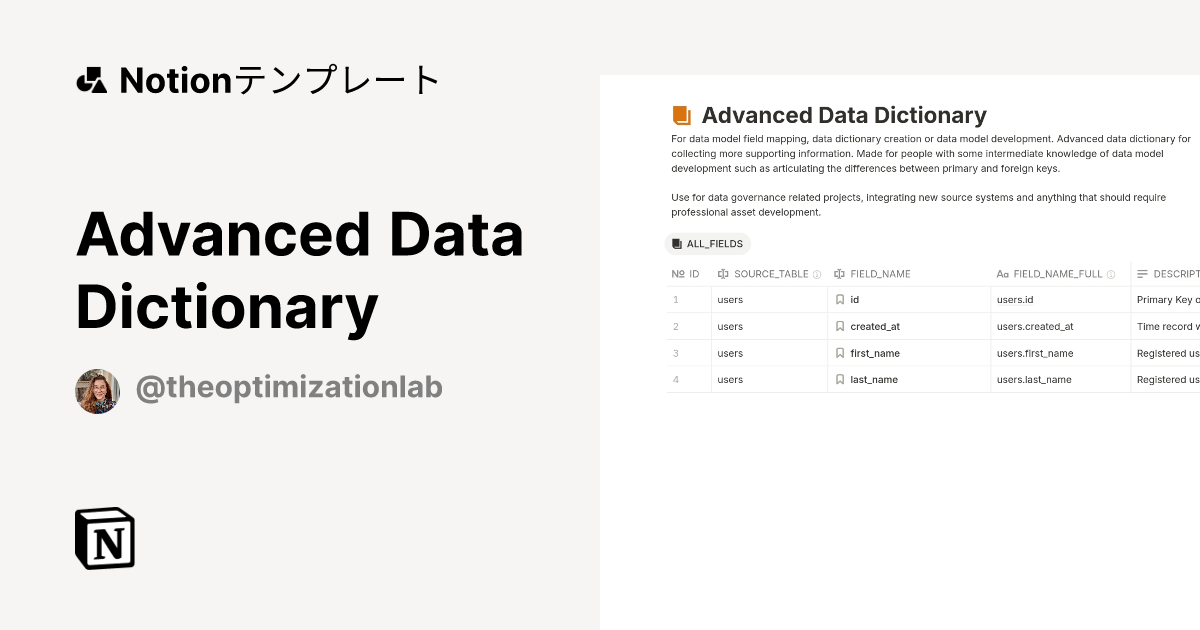
Task: Click the Notion logo at bottom left
Action: [x=104, y=538]
